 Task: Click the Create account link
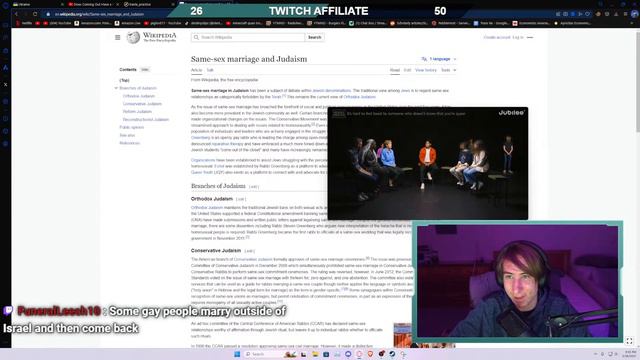(x=497, y=37)
